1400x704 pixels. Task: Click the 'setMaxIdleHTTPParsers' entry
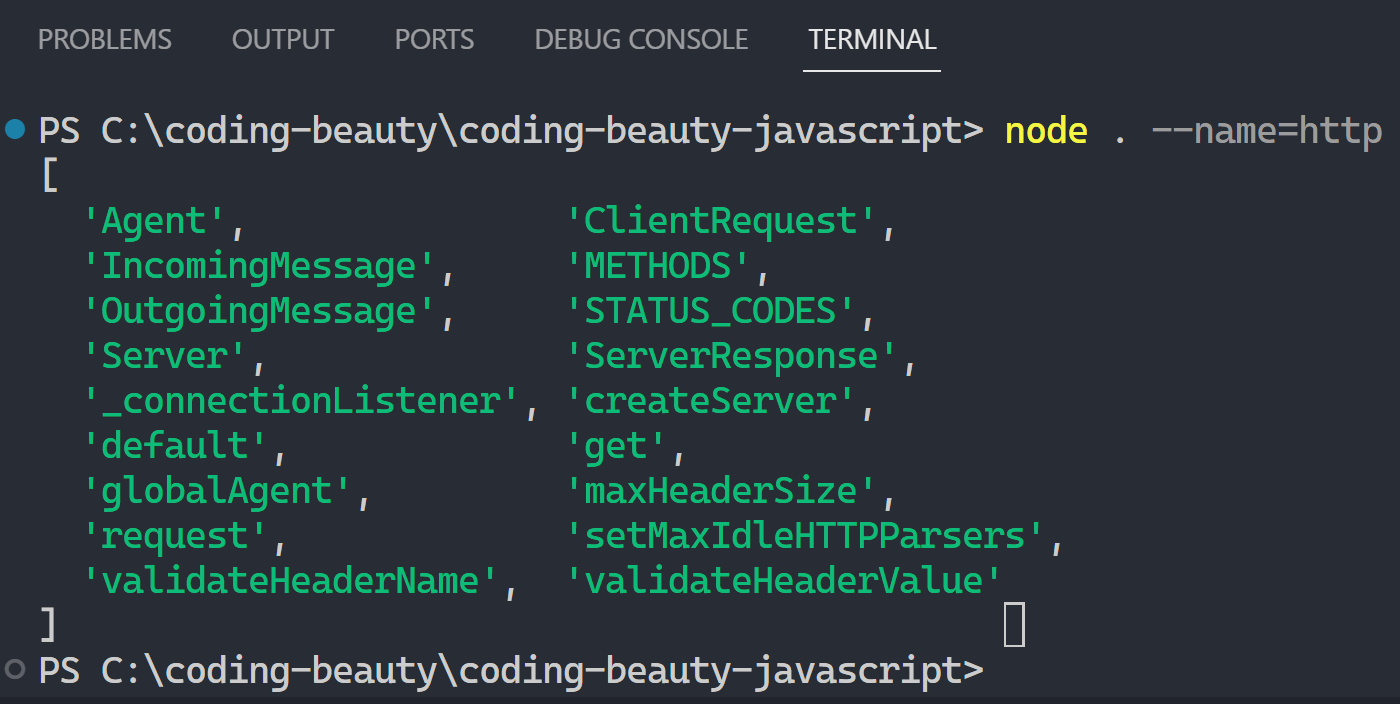point(805,536)
